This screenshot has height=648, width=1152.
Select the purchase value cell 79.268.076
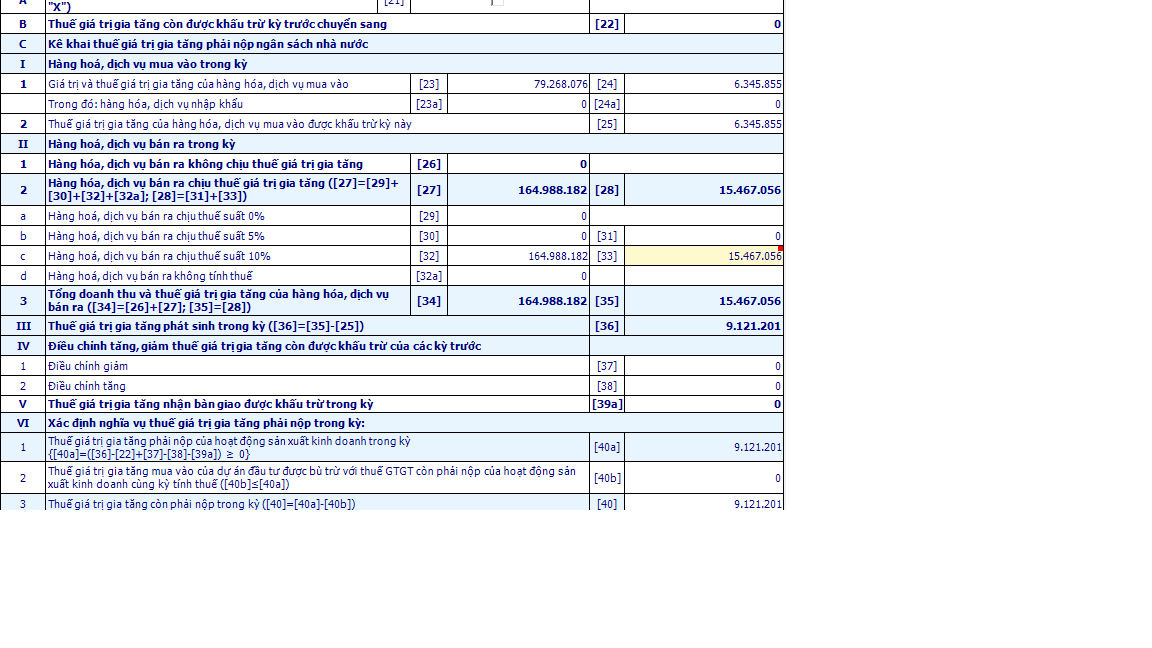[518, 84]
